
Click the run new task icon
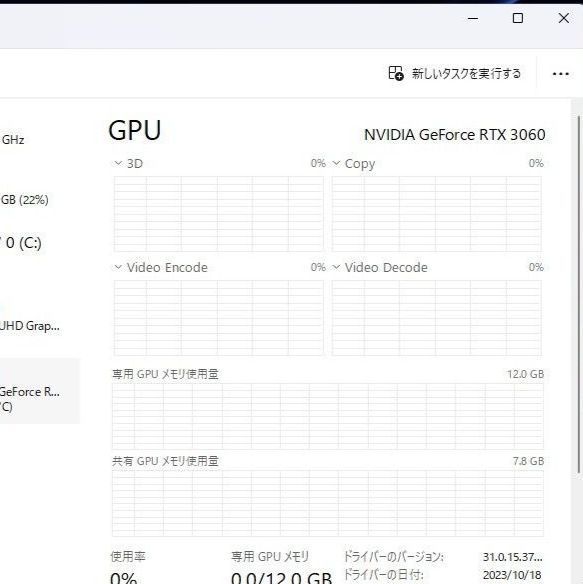tap(396, 73)
